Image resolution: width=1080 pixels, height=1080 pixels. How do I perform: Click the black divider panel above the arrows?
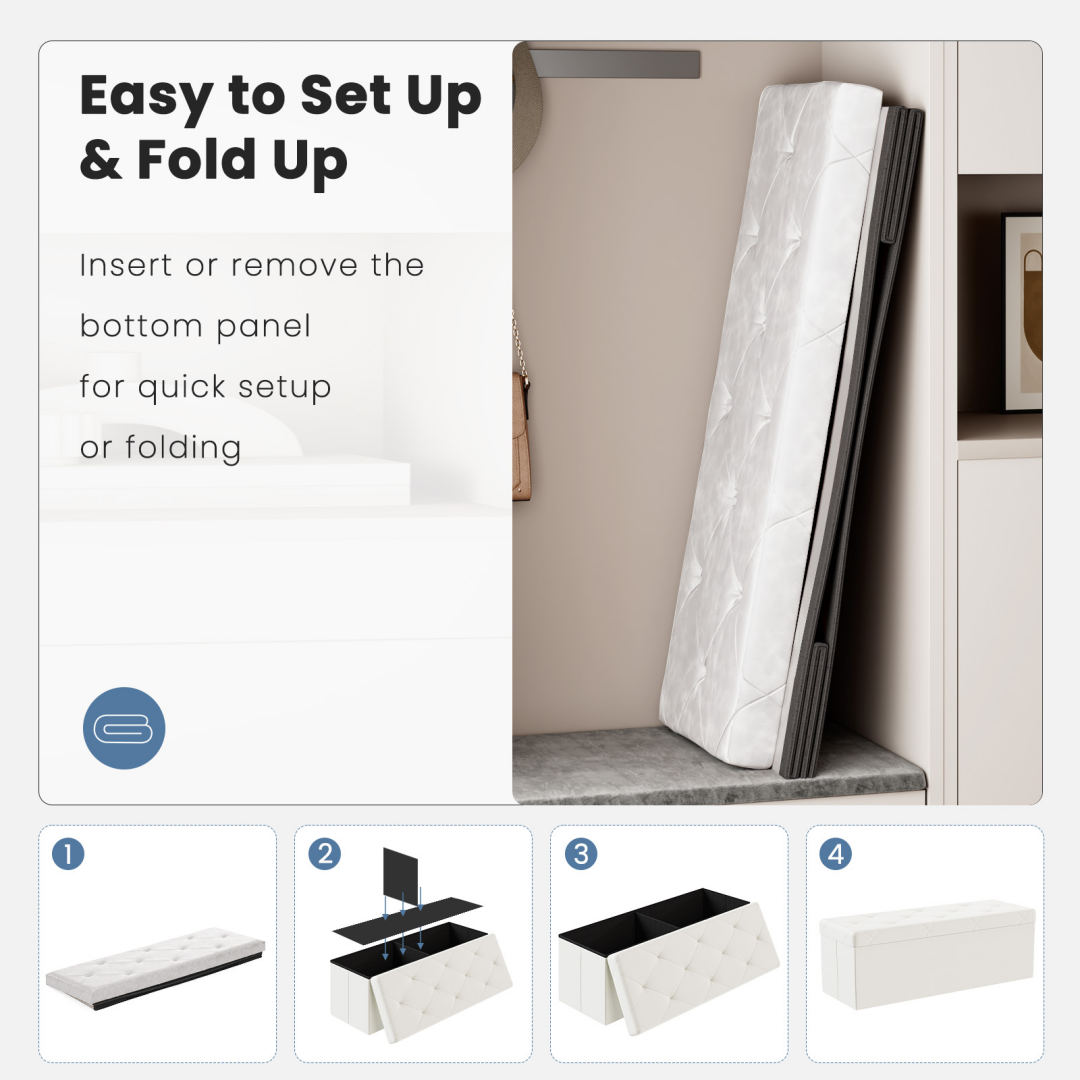tap(400, 874)
